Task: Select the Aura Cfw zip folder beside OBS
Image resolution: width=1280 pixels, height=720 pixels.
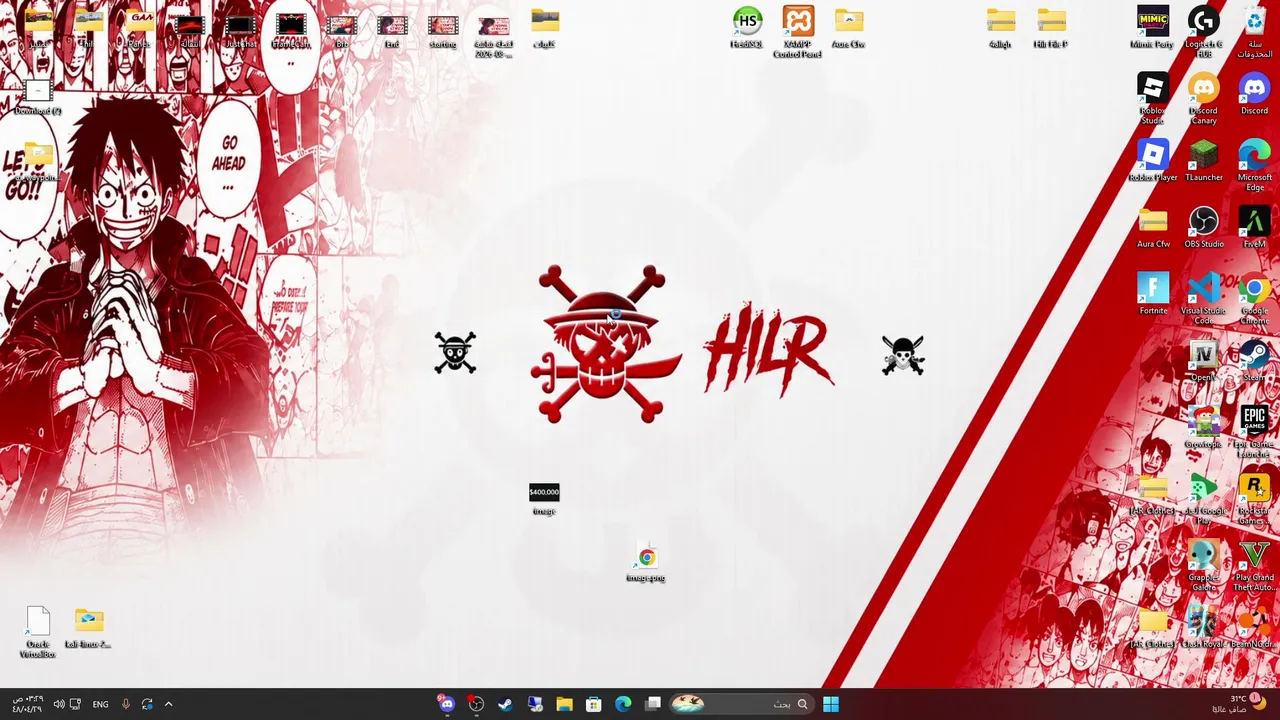Action: tap(1152, 227)
